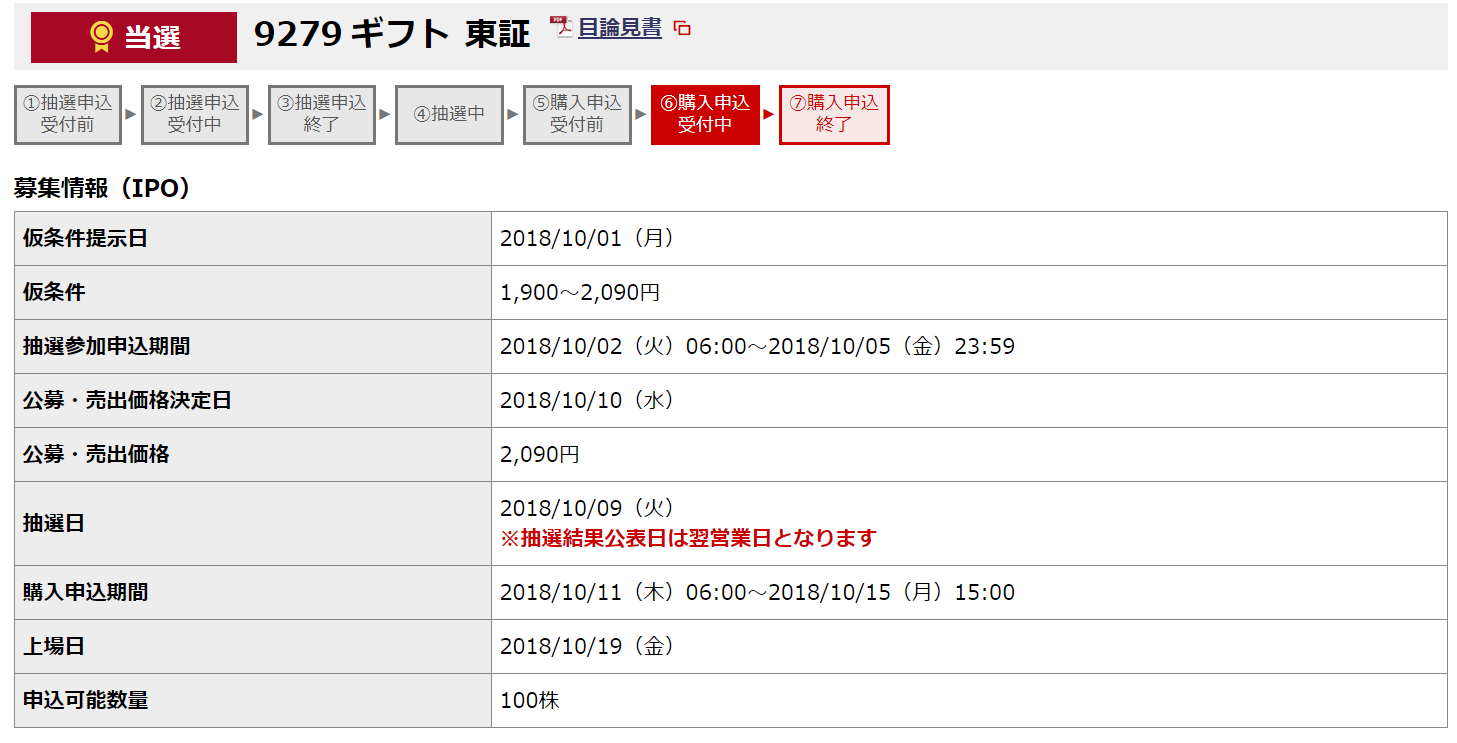Screen dimensions: 1457x743
Task: Click the date 2018/10/10（水）
Action: point(587,400)
